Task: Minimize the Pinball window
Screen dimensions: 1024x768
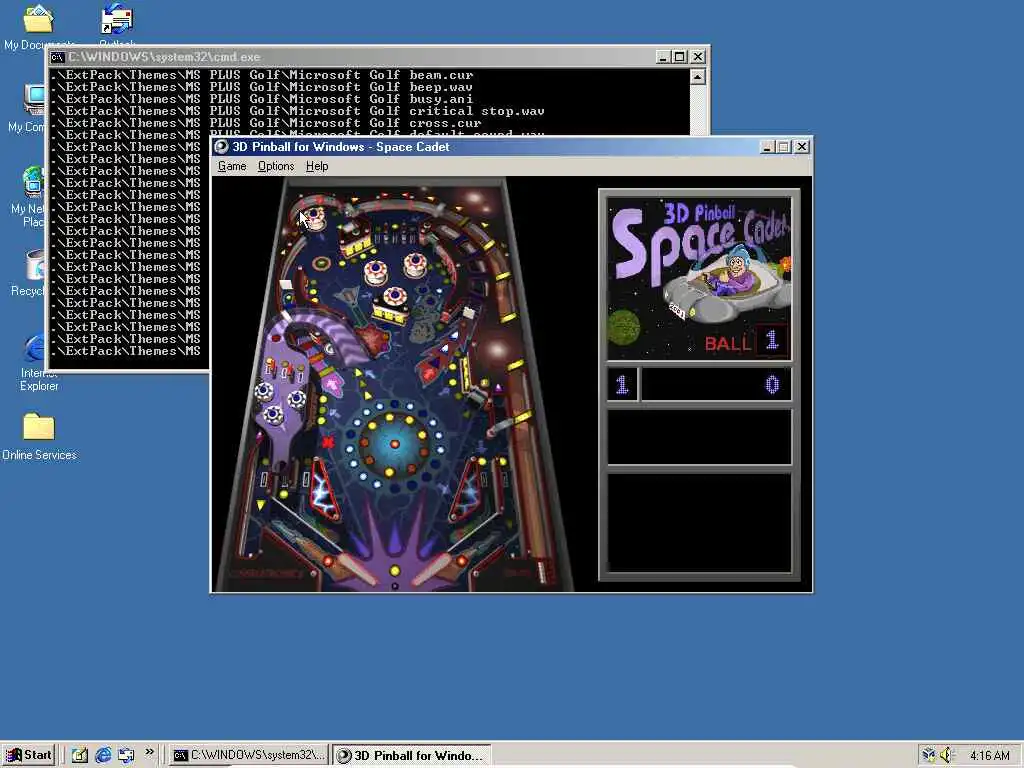Action: [767, 147]
